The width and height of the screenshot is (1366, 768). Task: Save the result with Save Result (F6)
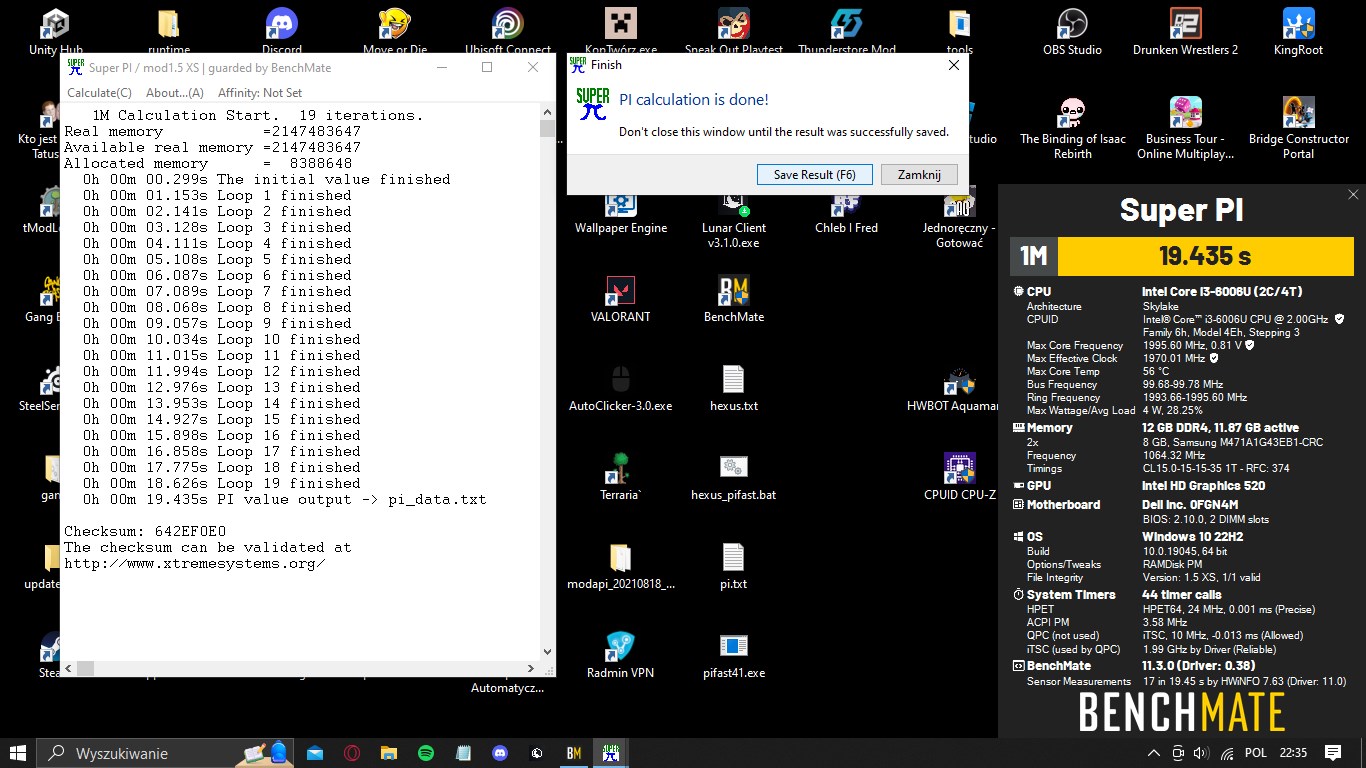point(814,174)
